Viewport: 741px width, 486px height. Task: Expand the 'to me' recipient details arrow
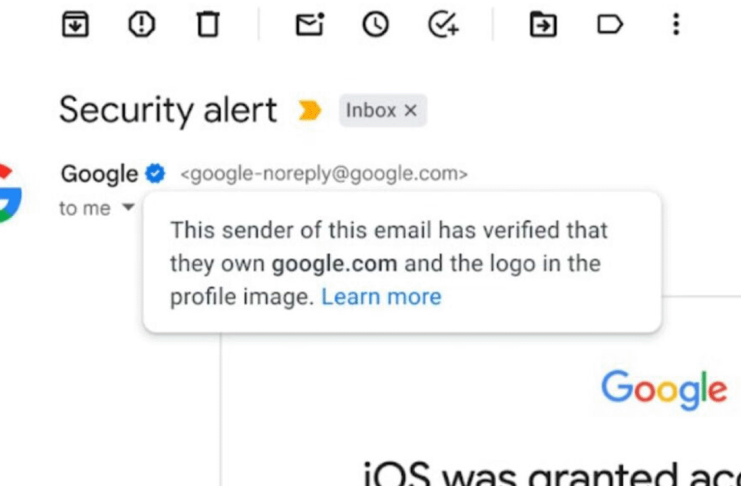(128, 207)
